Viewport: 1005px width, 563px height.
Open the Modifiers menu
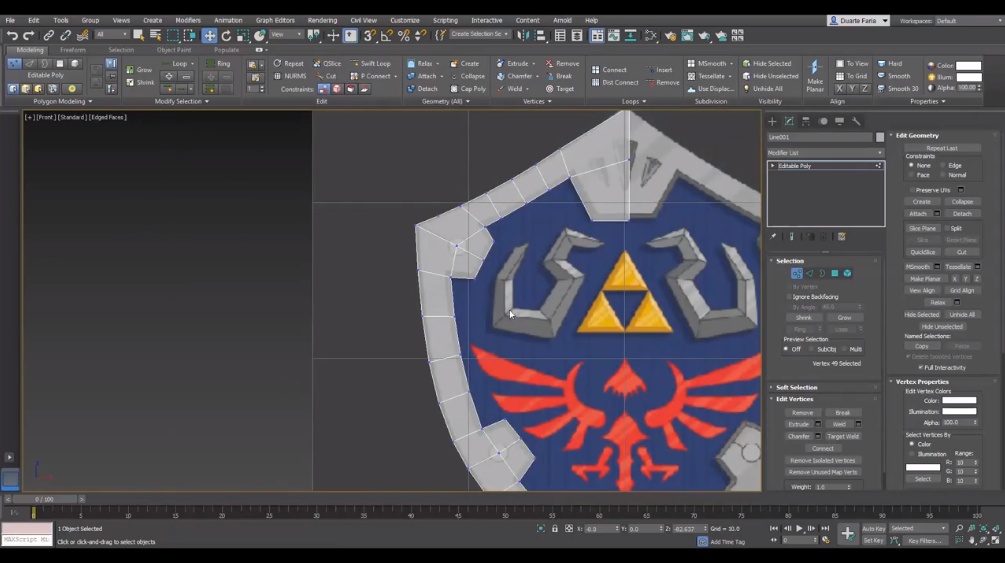coord(188,21)
